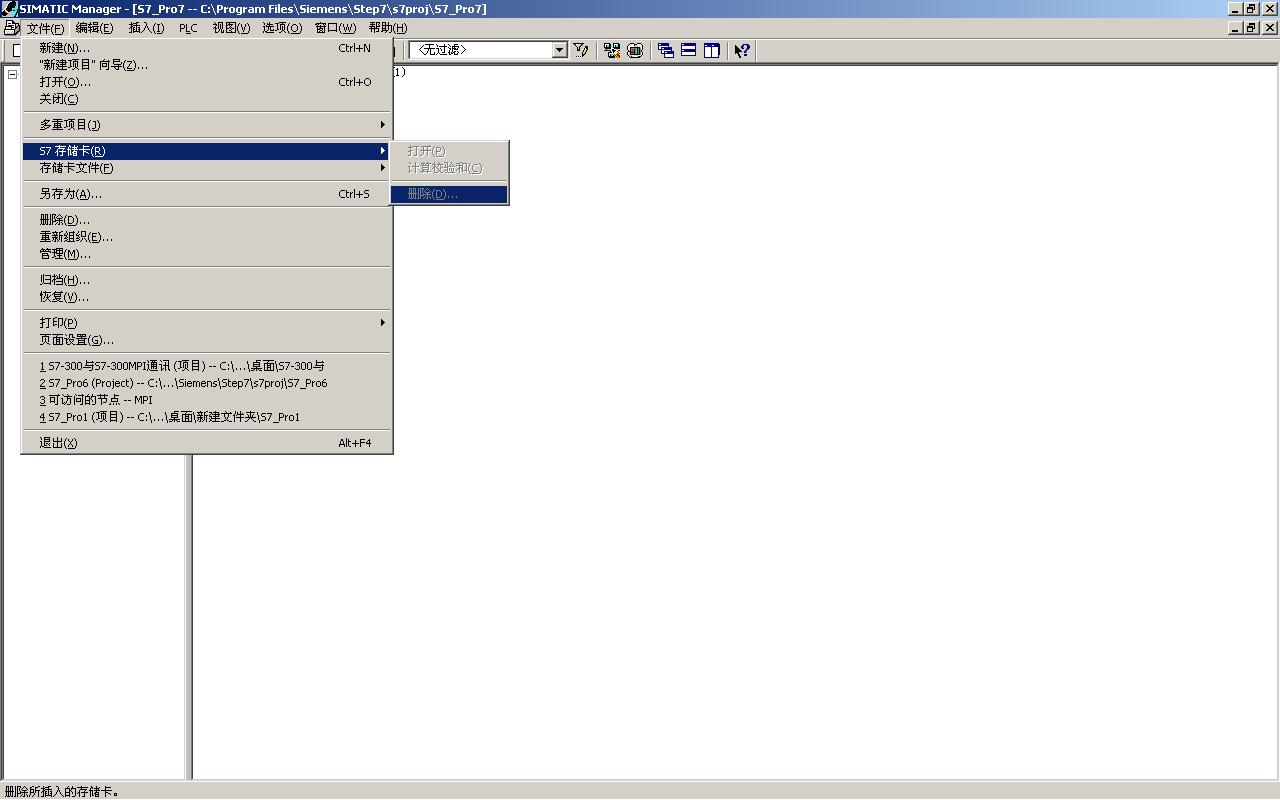The height and width of the screenshot is (800, 1280).
Task: Click the submenu item 计算校验和(C)
Action: [x=449, y=168]
